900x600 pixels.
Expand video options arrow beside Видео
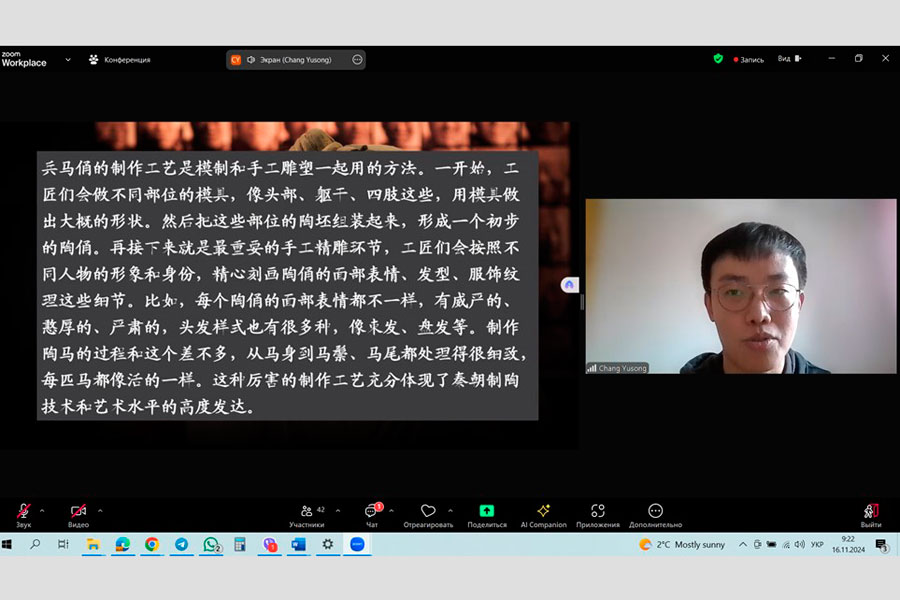point(100,510)
